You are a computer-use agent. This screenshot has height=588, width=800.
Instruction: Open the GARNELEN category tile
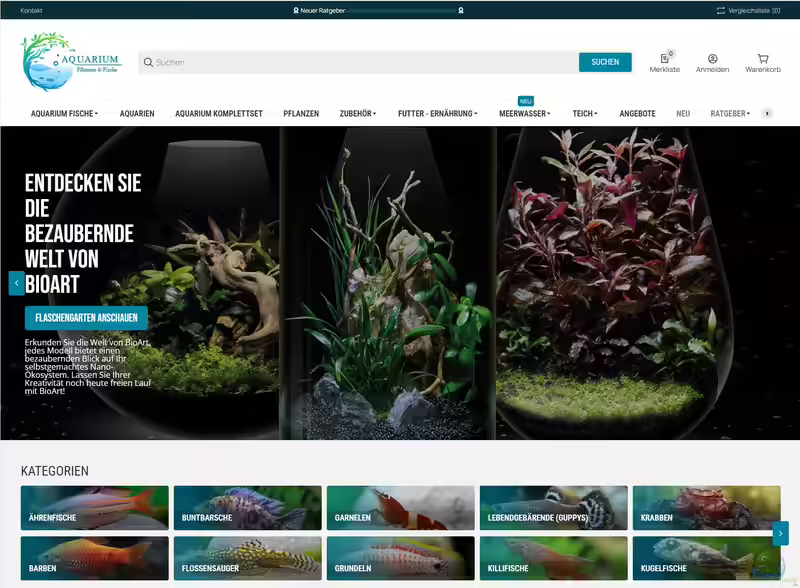coord(400,508)
